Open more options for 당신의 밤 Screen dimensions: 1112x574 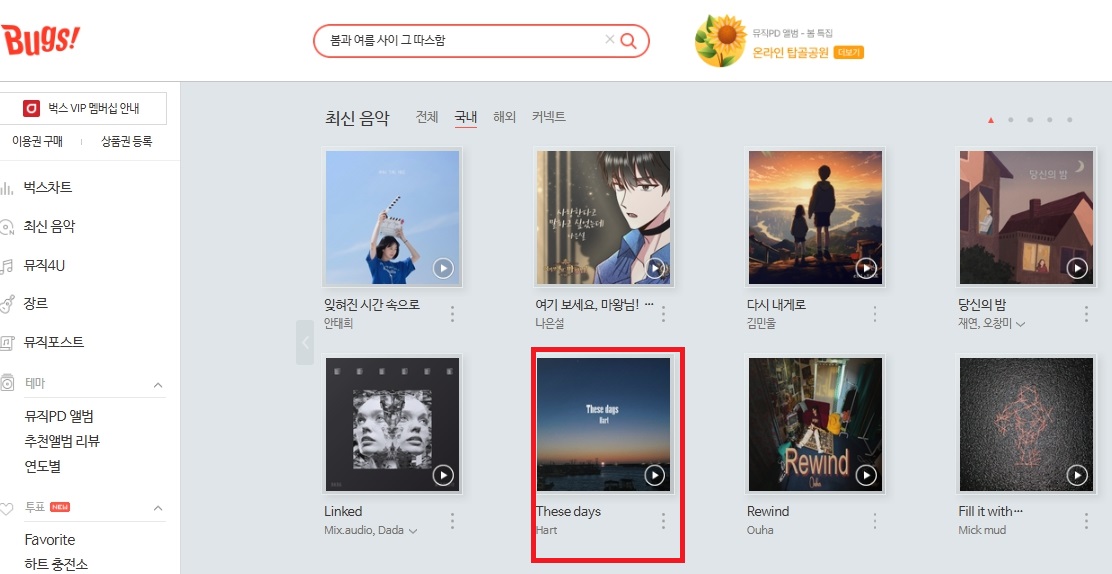1086,314
